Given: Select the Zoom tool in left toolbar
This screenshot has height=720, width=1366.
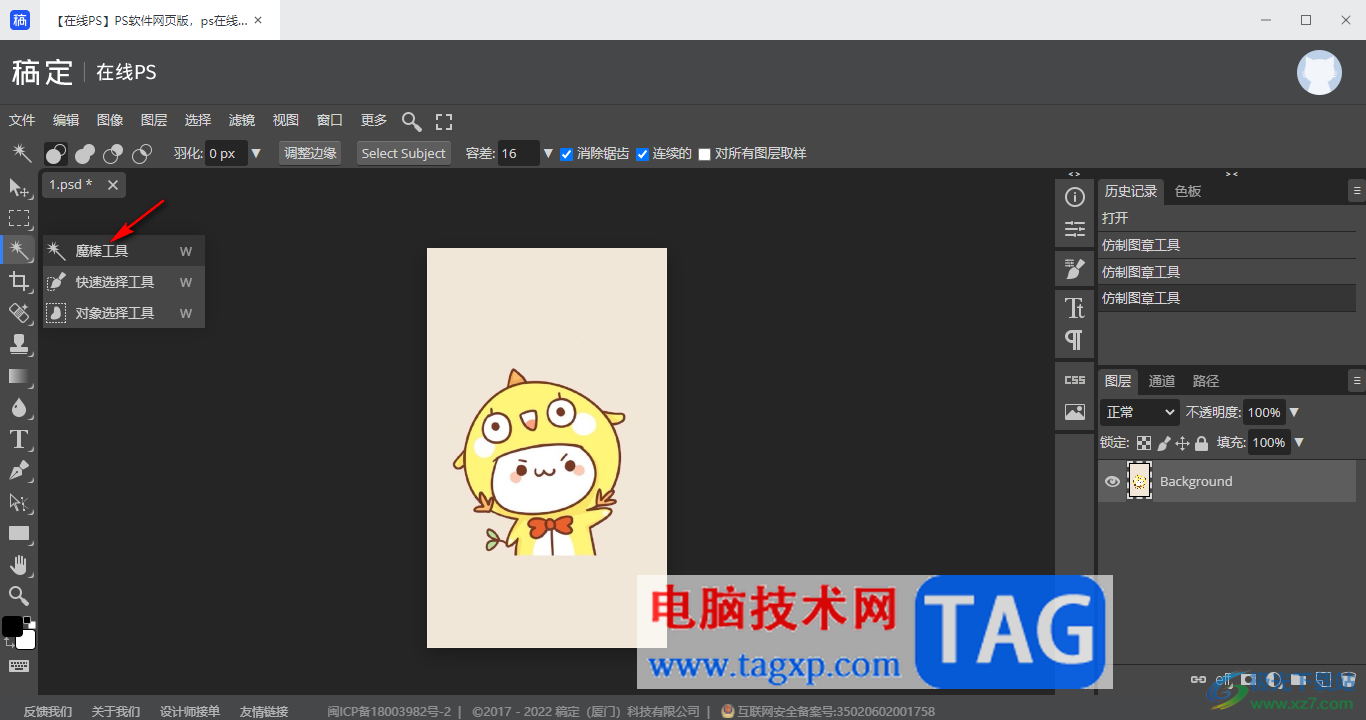Looking at the screenshot, I should pos(19,596).
